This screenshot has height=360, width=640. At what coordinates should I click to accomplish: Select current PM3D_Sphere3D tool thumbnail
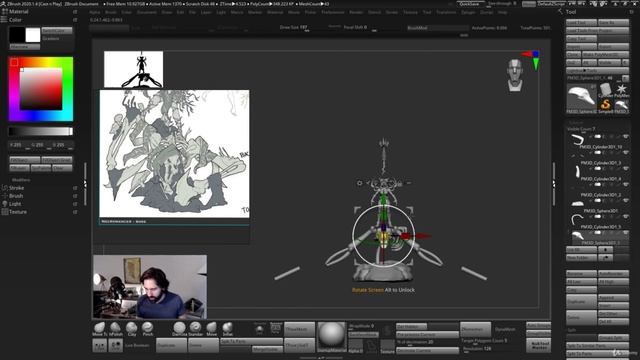coord(582,98)
